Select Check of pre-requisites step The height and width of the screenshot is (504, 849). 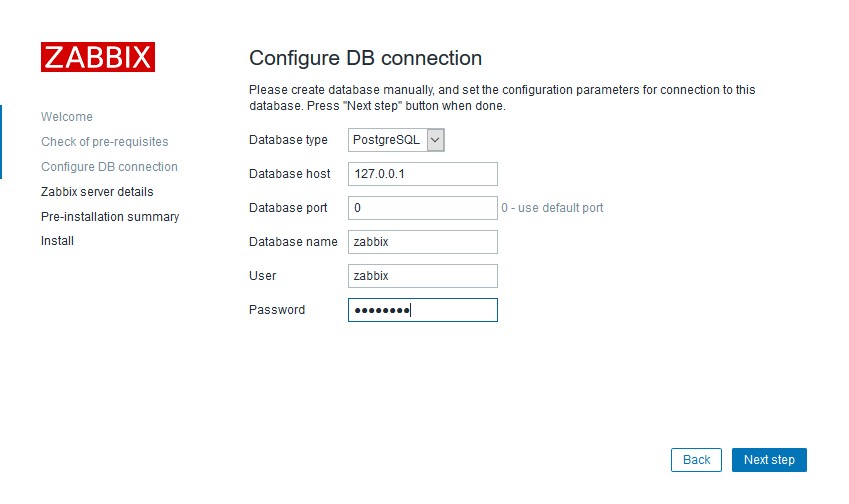point(105,142)
